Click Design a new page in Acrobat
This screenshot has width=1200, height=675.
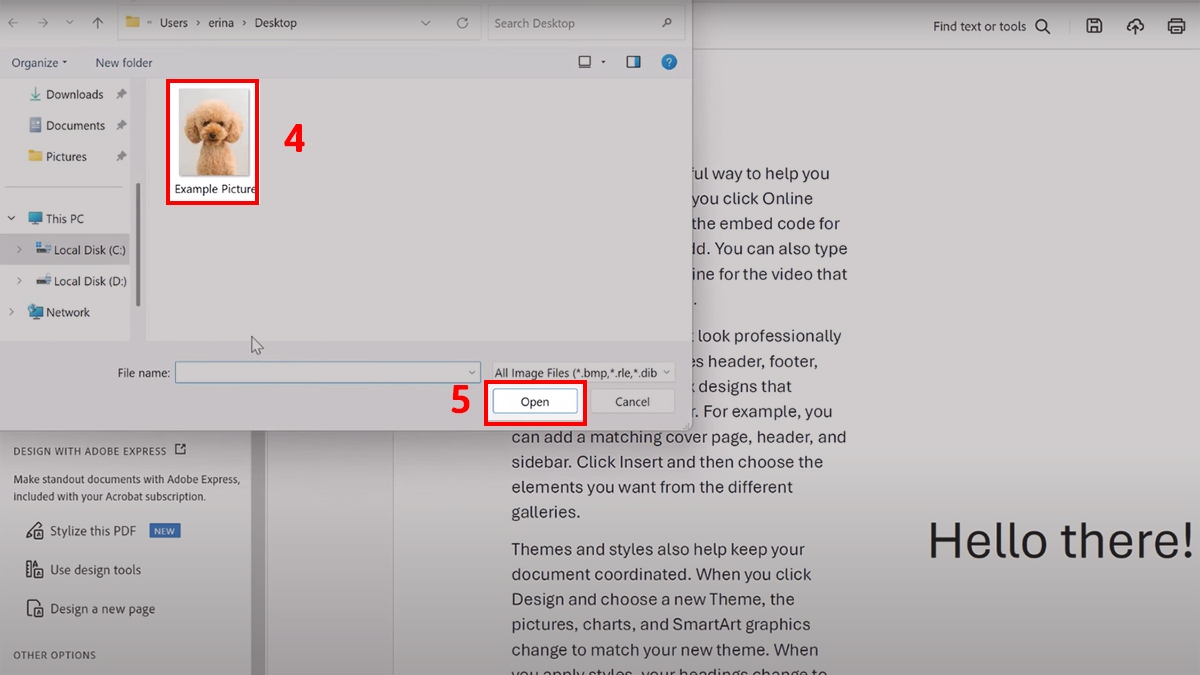point(90,609)
